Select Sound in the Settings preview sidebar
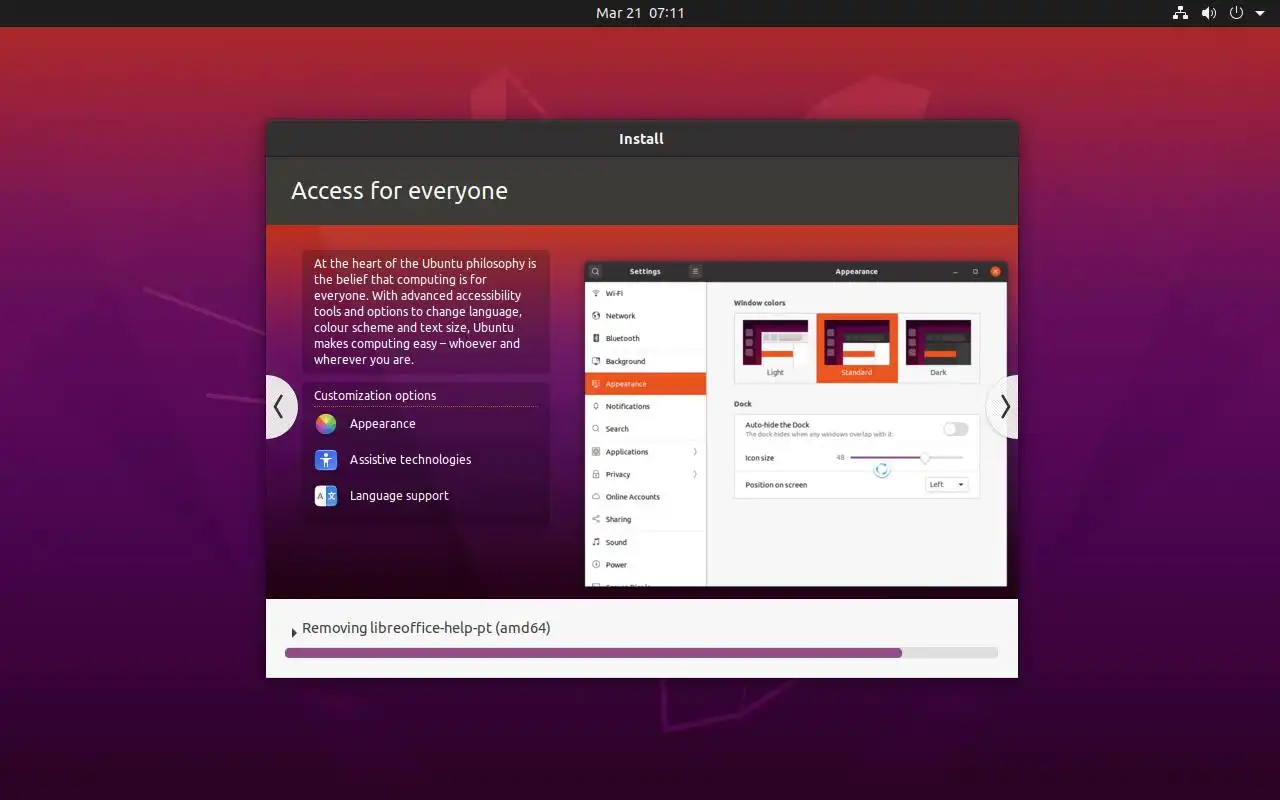 [x=645, y=542]
